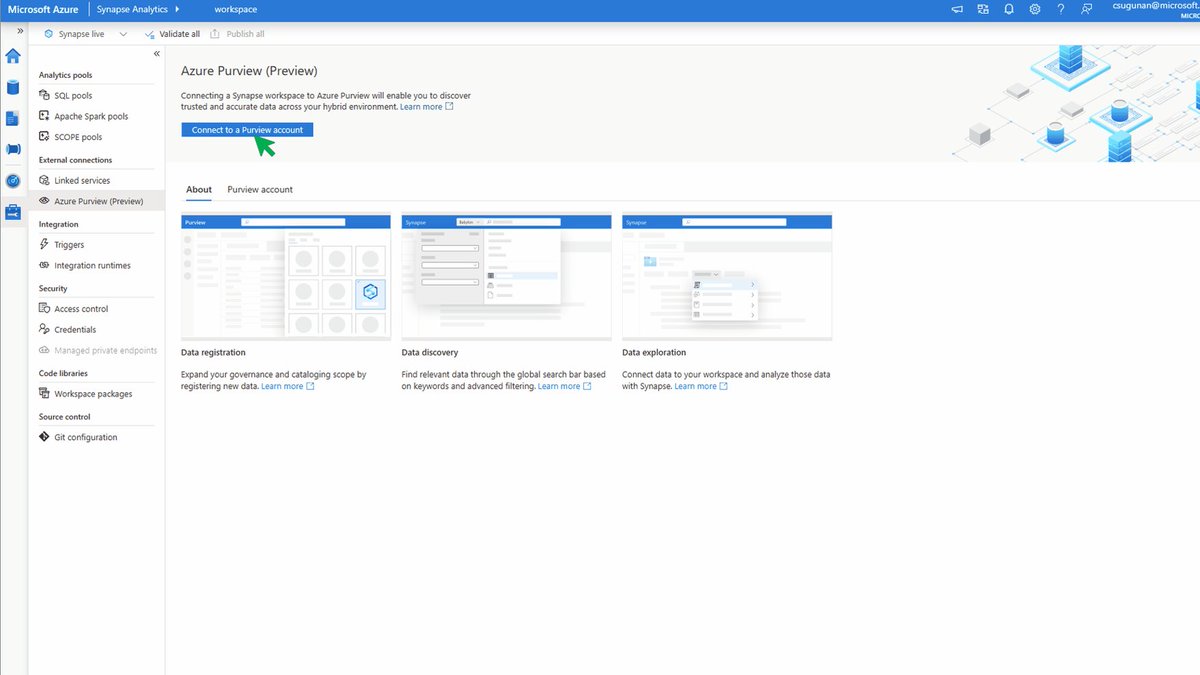
Task: Open the Home hub icon
Action: pyautogui.click(x=13, y=56)
